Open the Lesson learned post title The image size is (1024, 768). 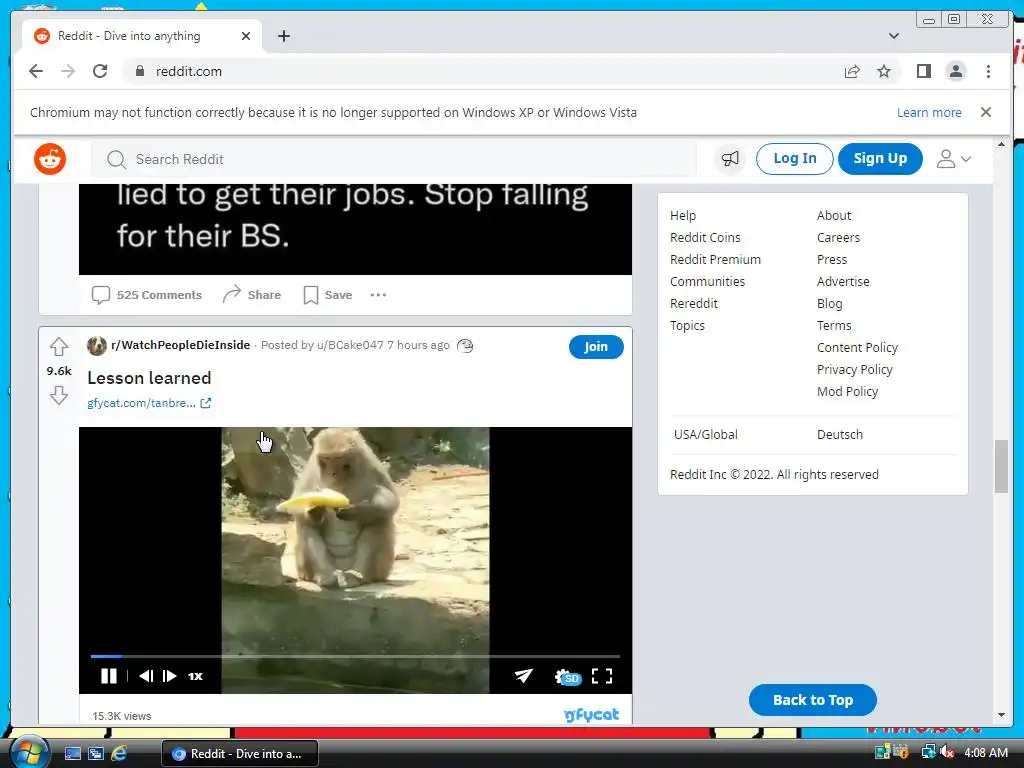149,378
